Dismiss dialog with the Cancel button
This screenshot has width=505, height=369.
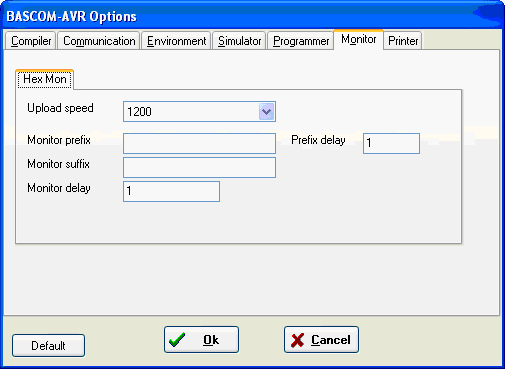321,340
